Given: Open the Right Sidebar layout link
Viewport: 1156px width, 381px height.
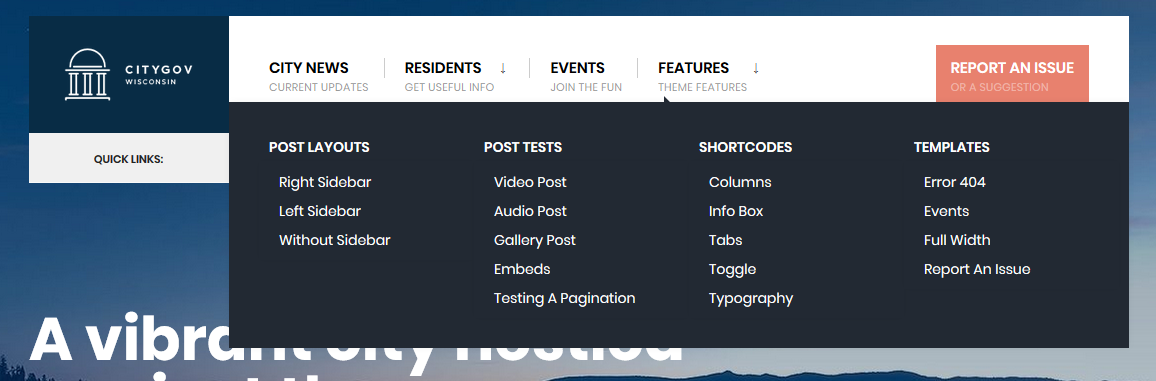Looking at the screenshot, I should coord(325,182).
